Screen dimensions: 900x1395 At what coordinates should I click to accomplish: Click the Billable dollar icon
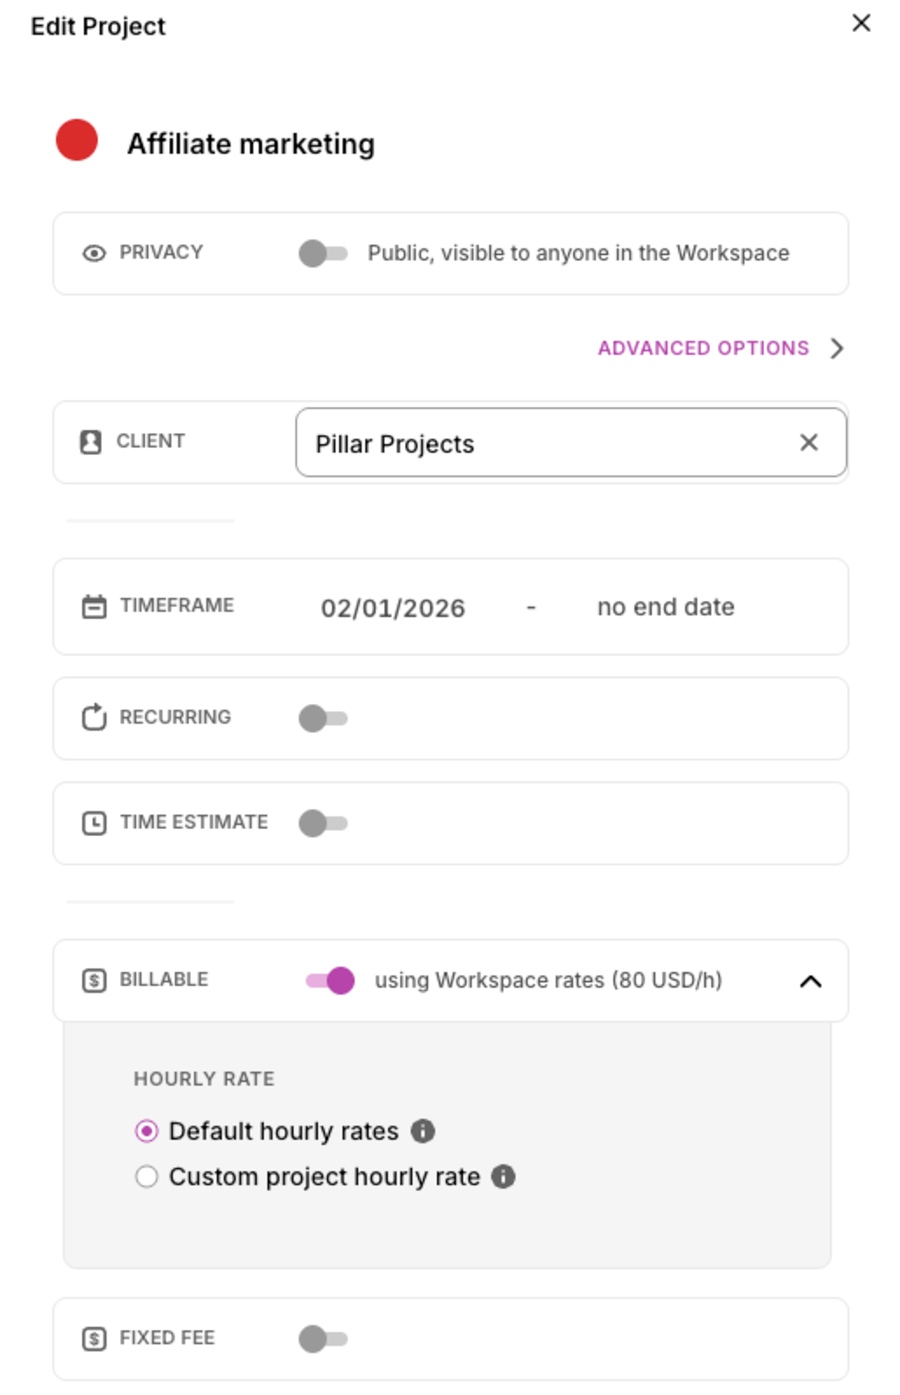pos(93,980)
